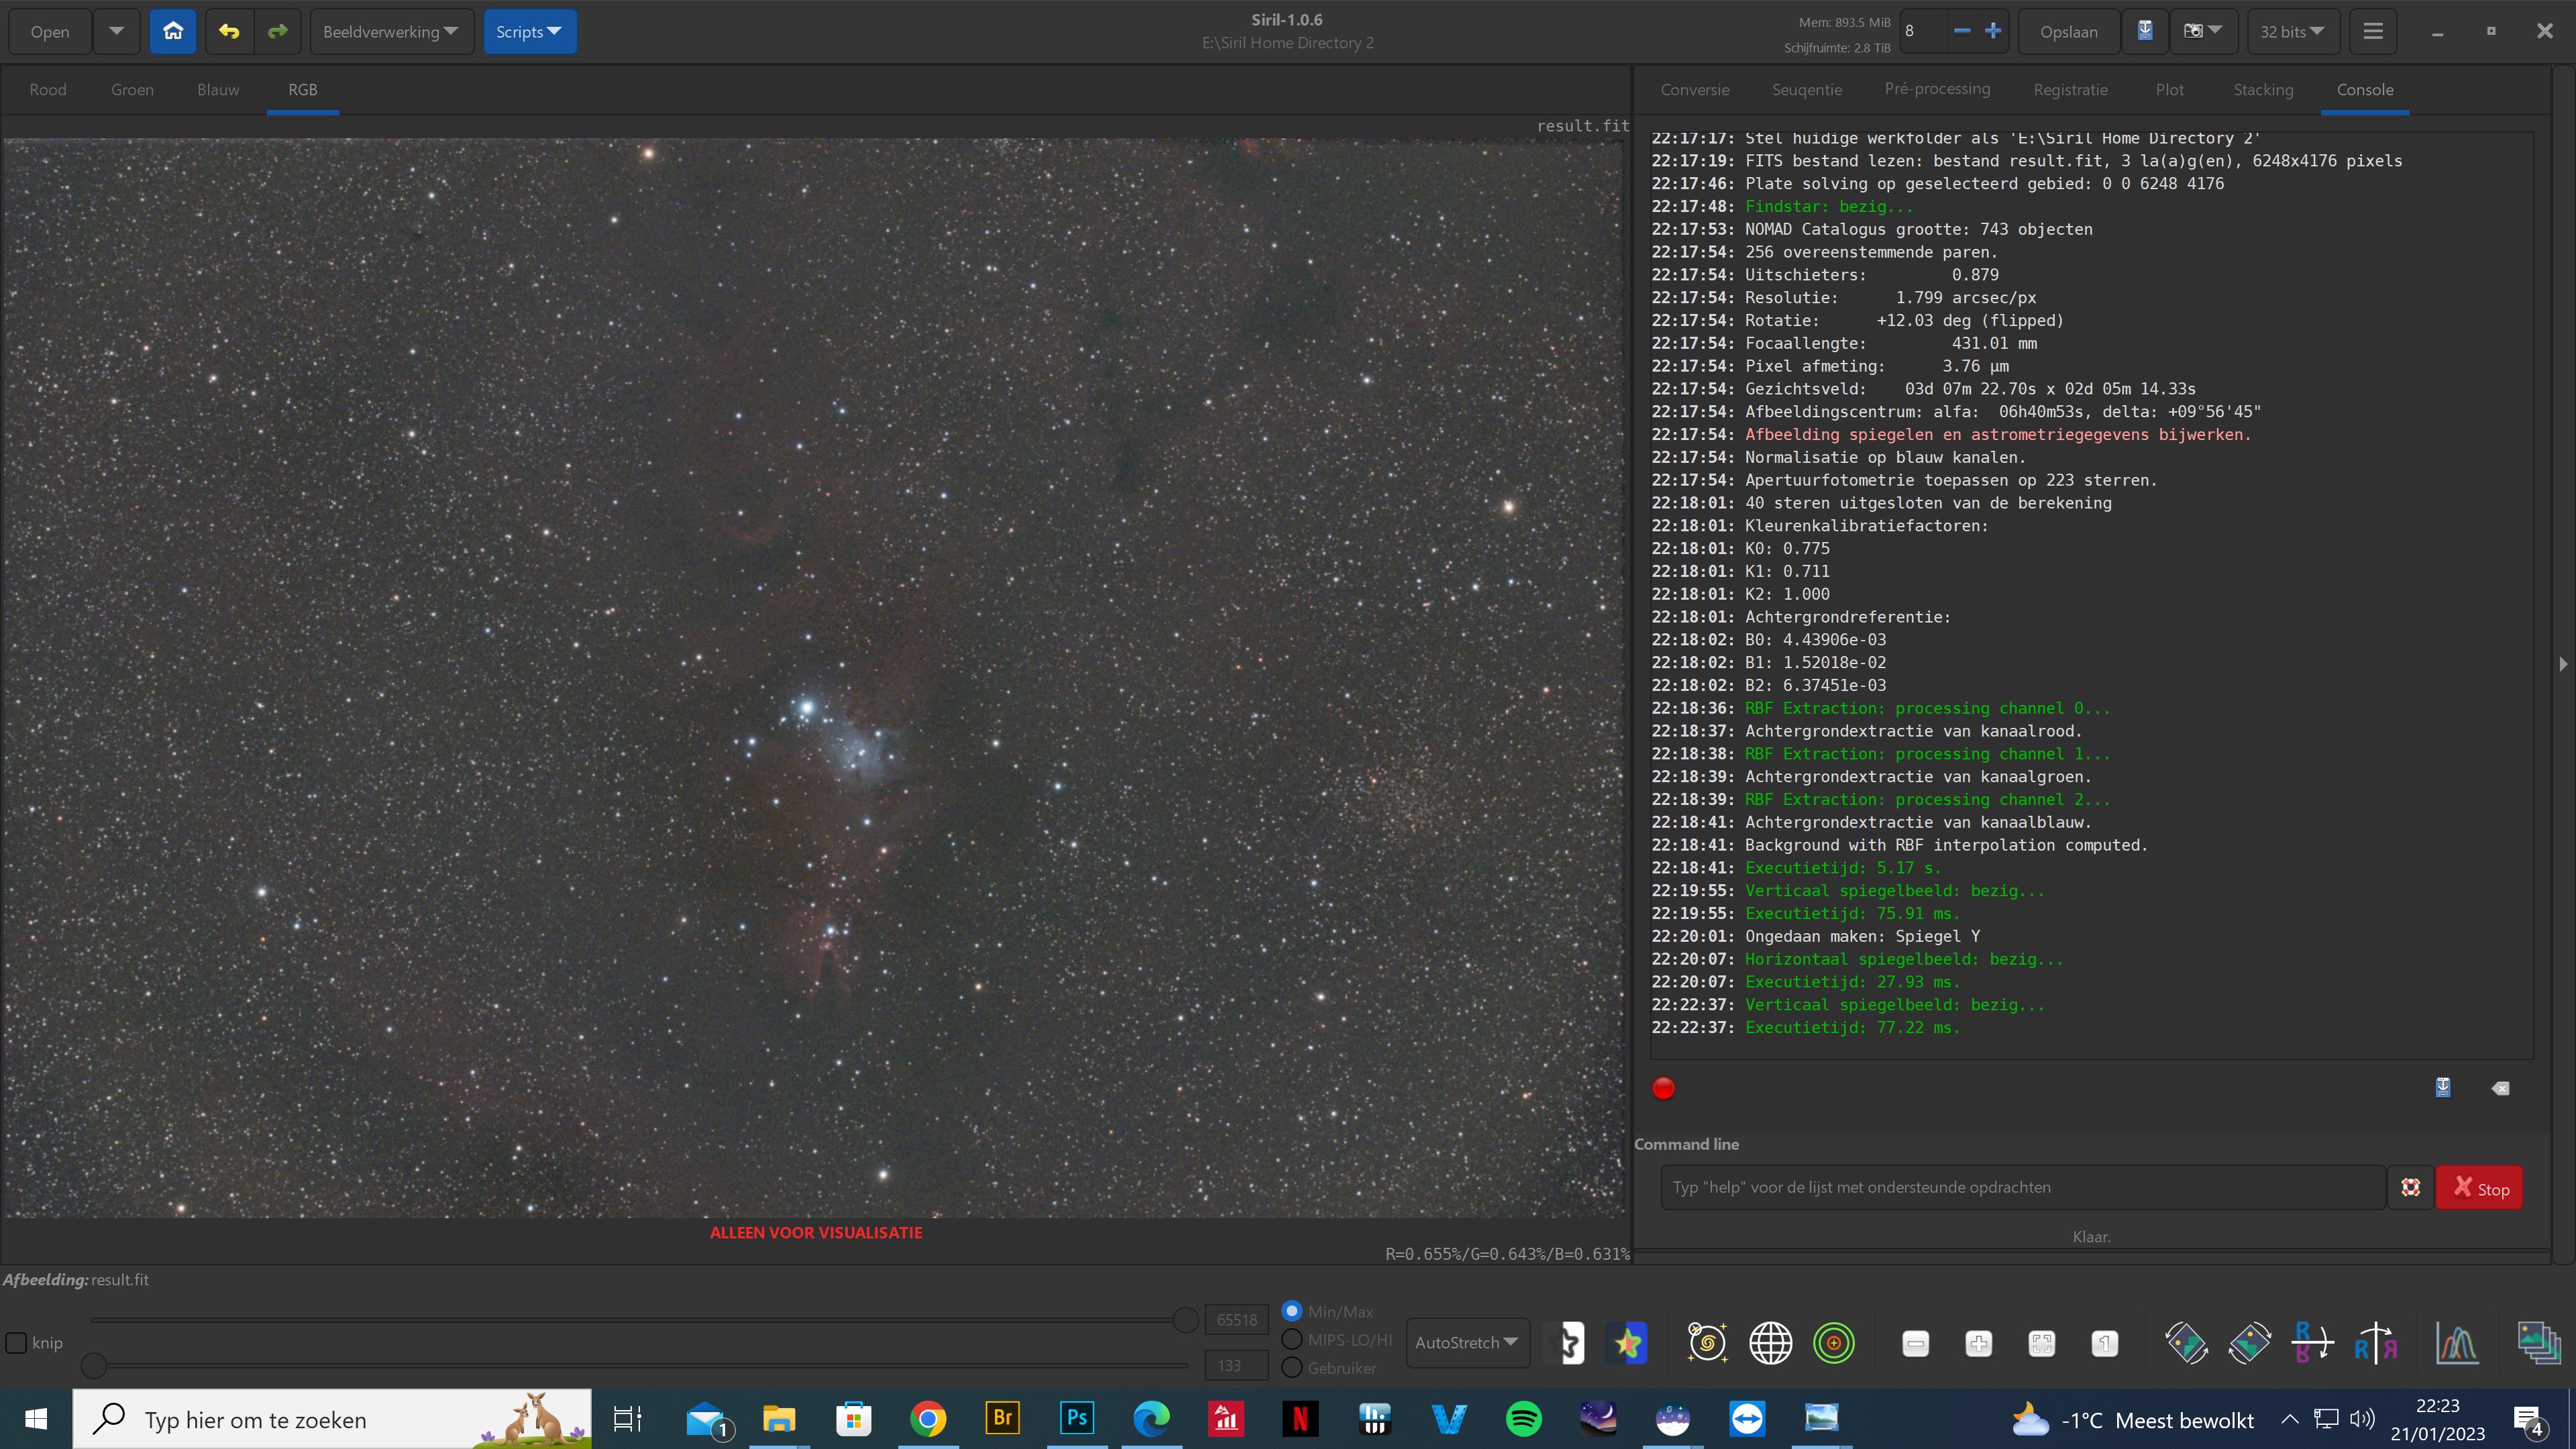Open the histogram transformation tool
This screenshot has width=2576, height=1449.
[x=2457, y=1343]
